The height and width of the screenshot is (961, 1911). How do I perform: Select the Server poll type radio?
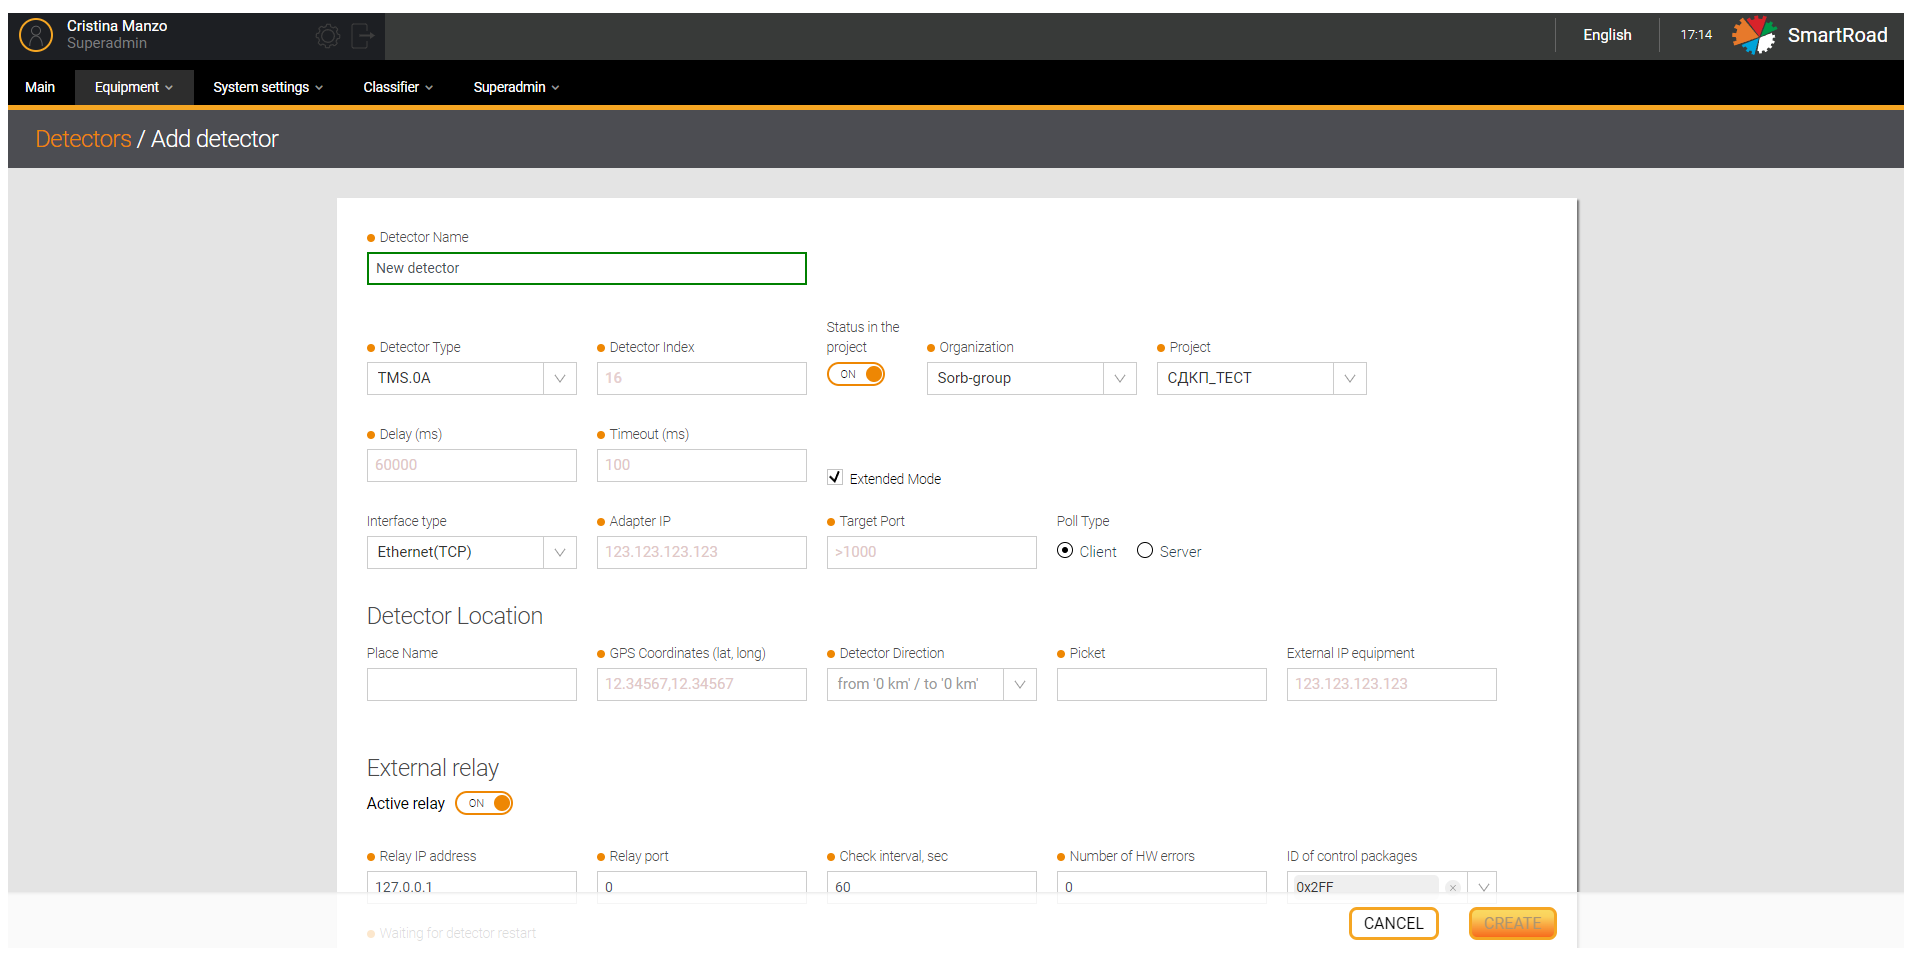[x=1145, y=551]
